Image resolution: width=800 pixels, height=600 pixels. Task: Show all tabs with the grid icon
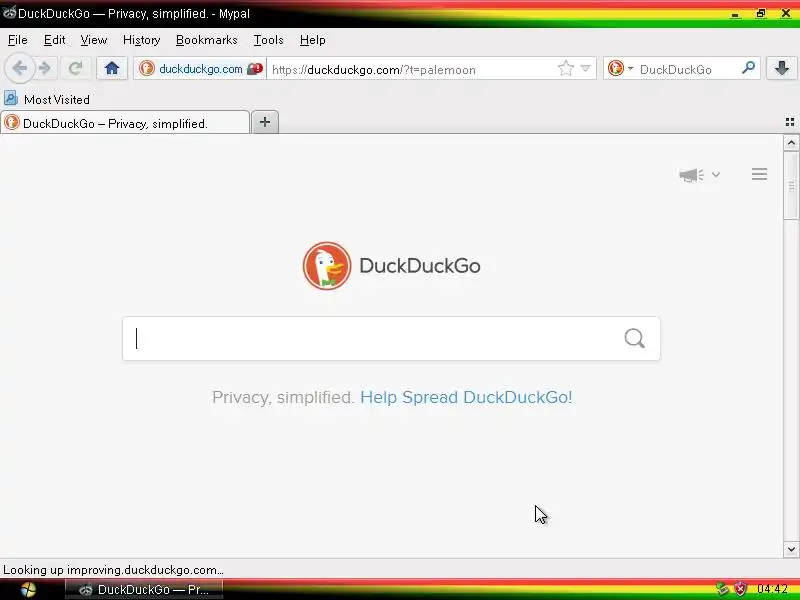790,121
